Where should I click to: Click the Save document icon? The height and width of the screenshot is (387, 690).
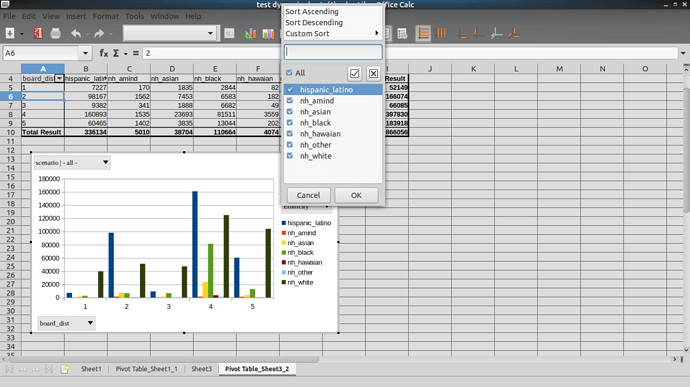click(x=10, y=33)
